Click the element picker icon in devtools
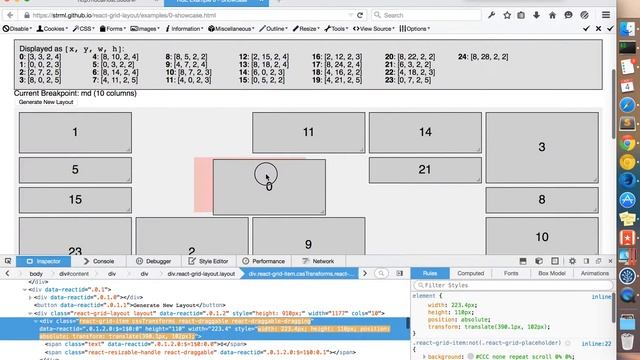Viewport: 640px width, 360px height. click(8, 261)
